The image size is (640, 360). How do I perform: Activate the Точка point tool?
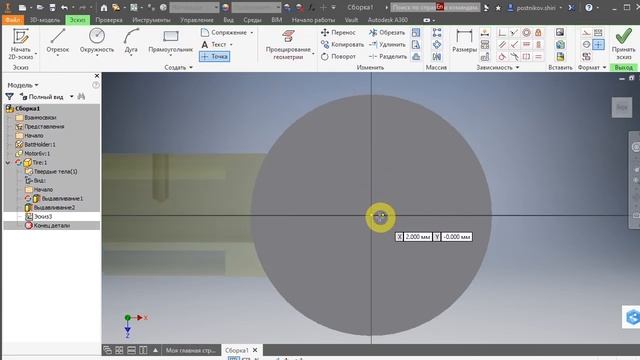coord(215,56)
